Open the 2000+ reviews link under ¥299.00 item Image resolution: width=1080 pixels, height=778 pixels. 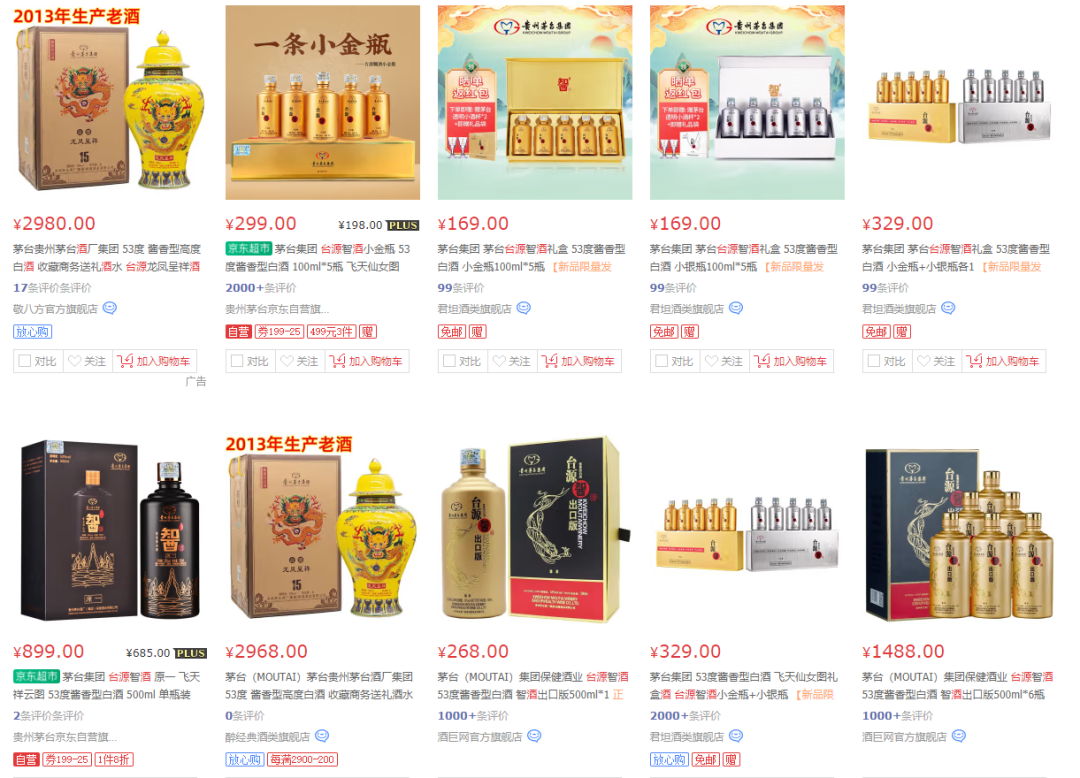tap(260, 288)
